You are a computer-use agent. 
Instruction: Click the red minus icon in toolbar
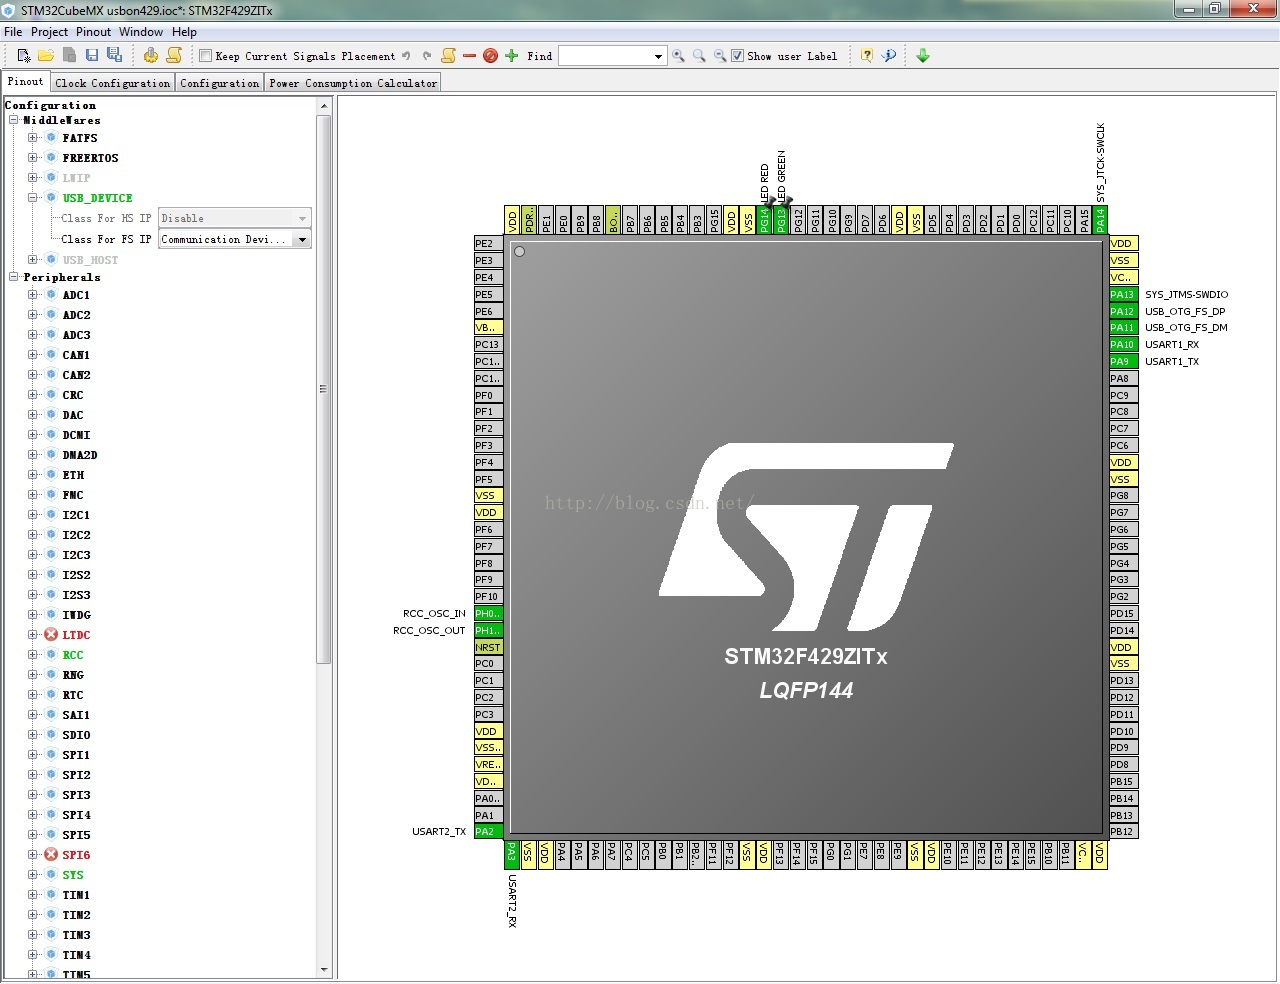pos(469,56)
